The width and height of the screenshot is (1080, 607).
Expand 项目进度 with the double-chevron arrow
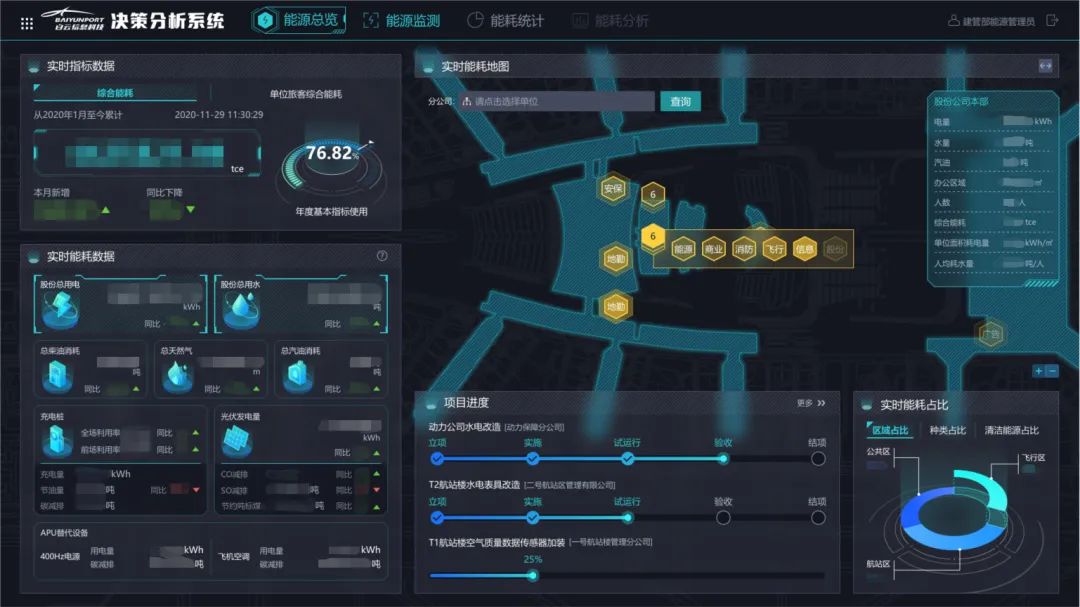tap(822, 403)
